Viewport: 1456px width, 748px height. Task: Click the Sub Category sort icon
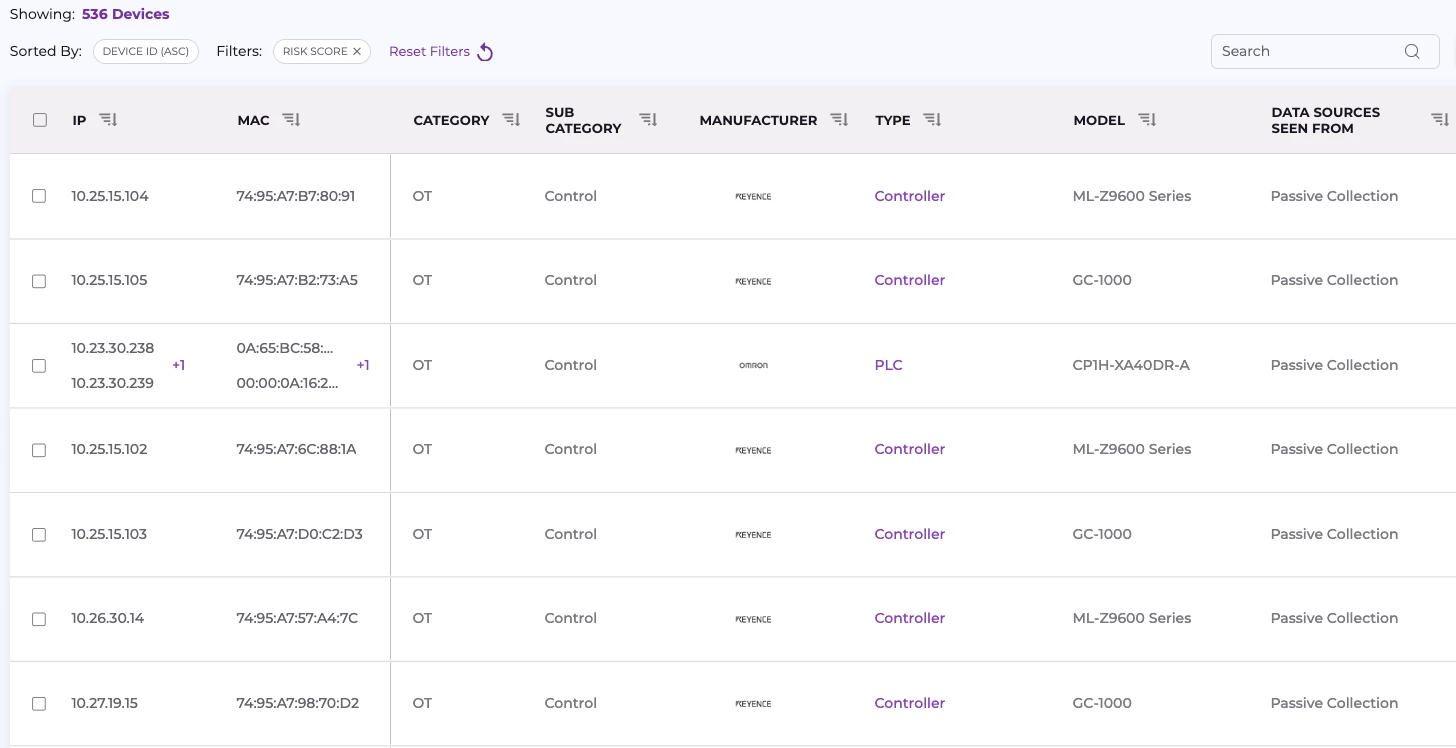[x=648, y=120]
